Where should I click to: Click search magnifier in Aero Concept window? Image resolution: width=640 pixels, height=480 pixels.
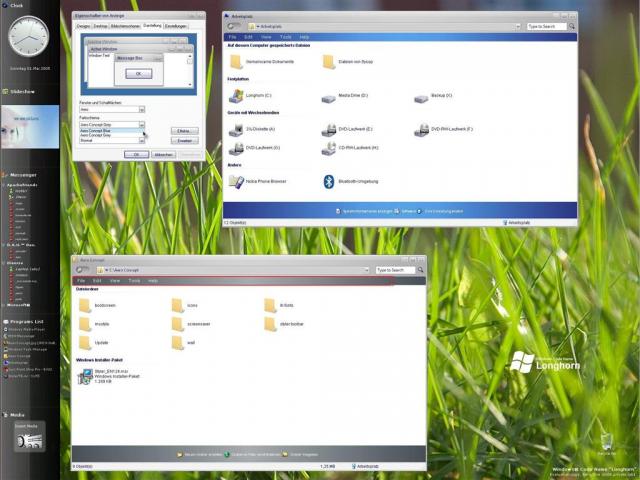click(x=420, y=270)
